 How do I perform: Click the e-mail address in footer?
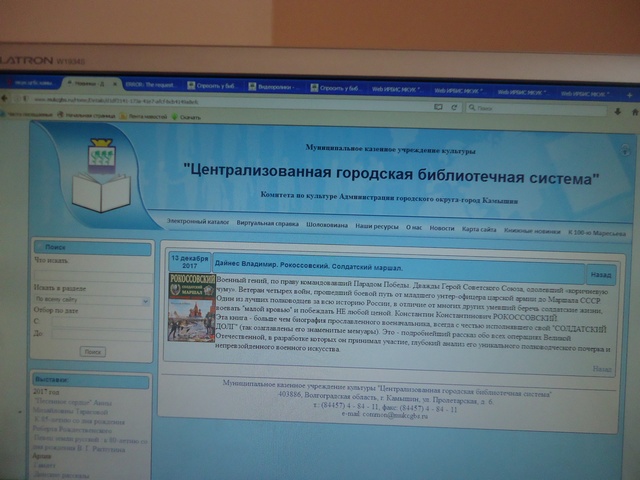[395, 416]
